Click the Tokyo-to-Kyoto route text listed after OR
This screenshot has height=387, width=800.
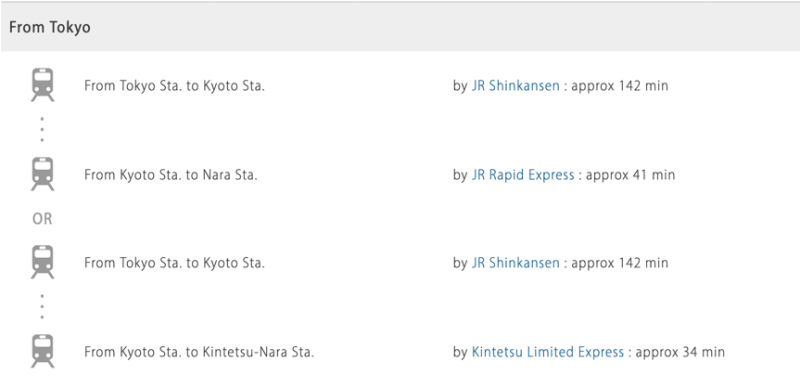(x=174, y=263)
